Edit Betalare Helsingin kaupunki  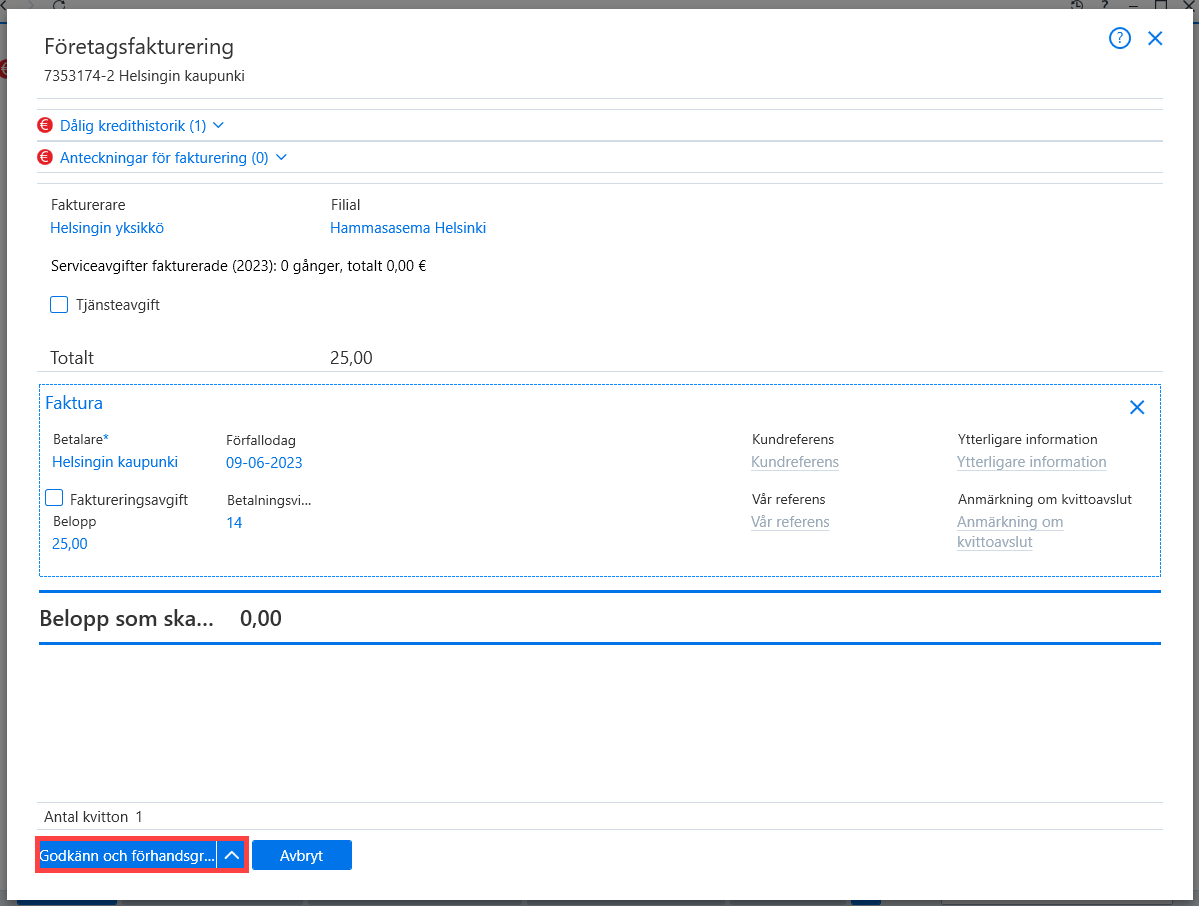tap(115, 462)
